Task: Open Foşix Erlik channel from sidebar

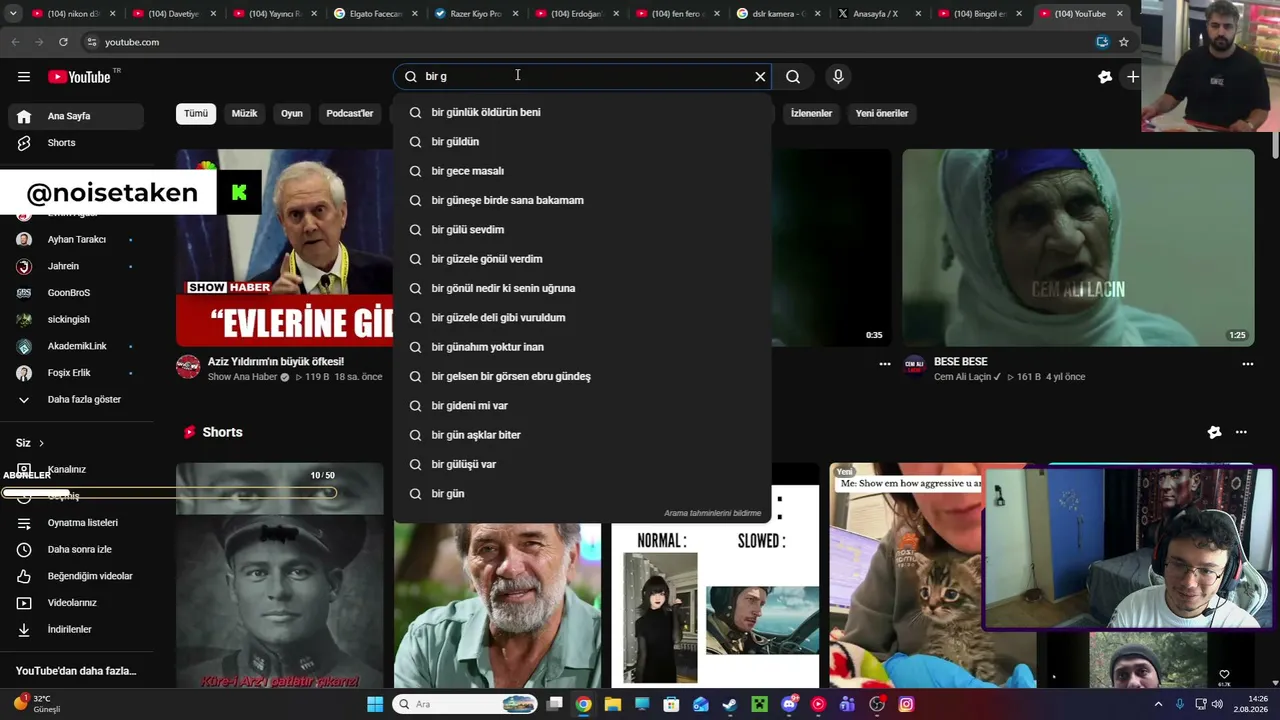Action: click(x=75, y=373)
